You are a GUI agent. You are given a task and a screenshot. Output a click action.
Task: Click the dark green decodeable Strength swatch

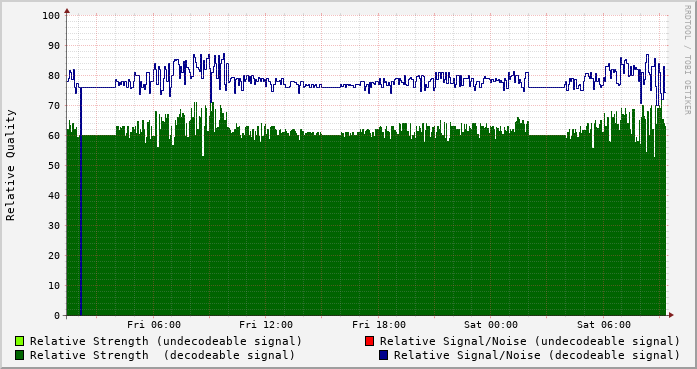pos(20,355)
